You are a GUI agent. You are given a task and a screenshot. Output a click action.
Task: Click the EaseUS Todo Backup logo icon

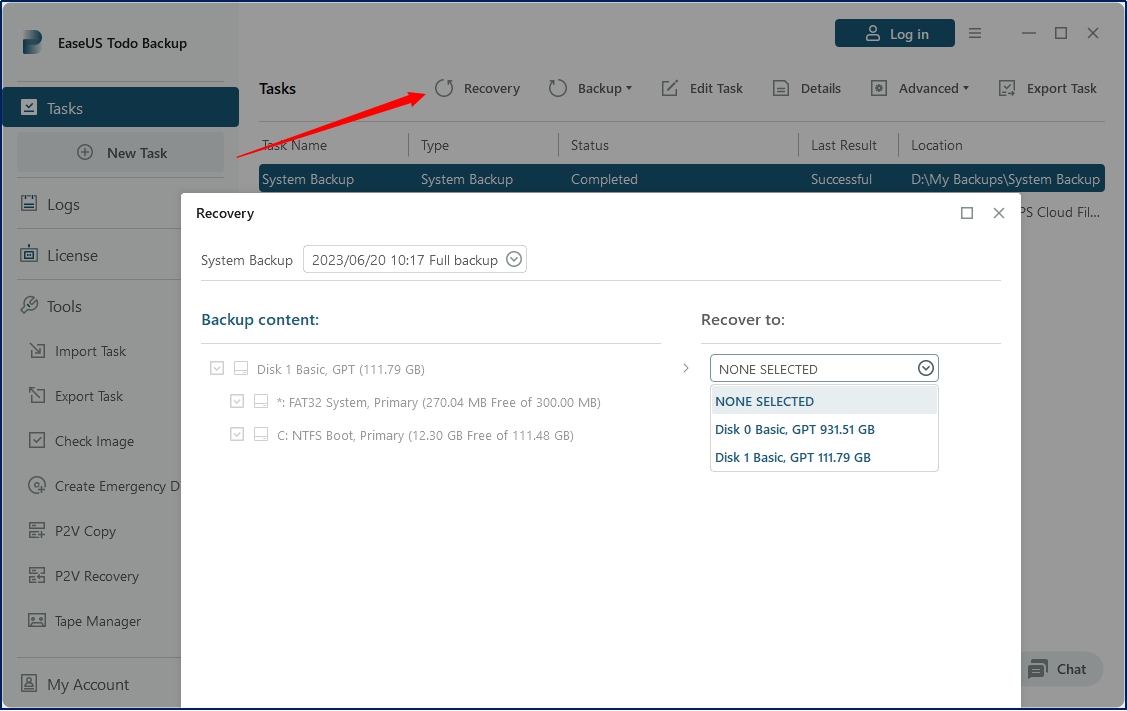[32, 42]
